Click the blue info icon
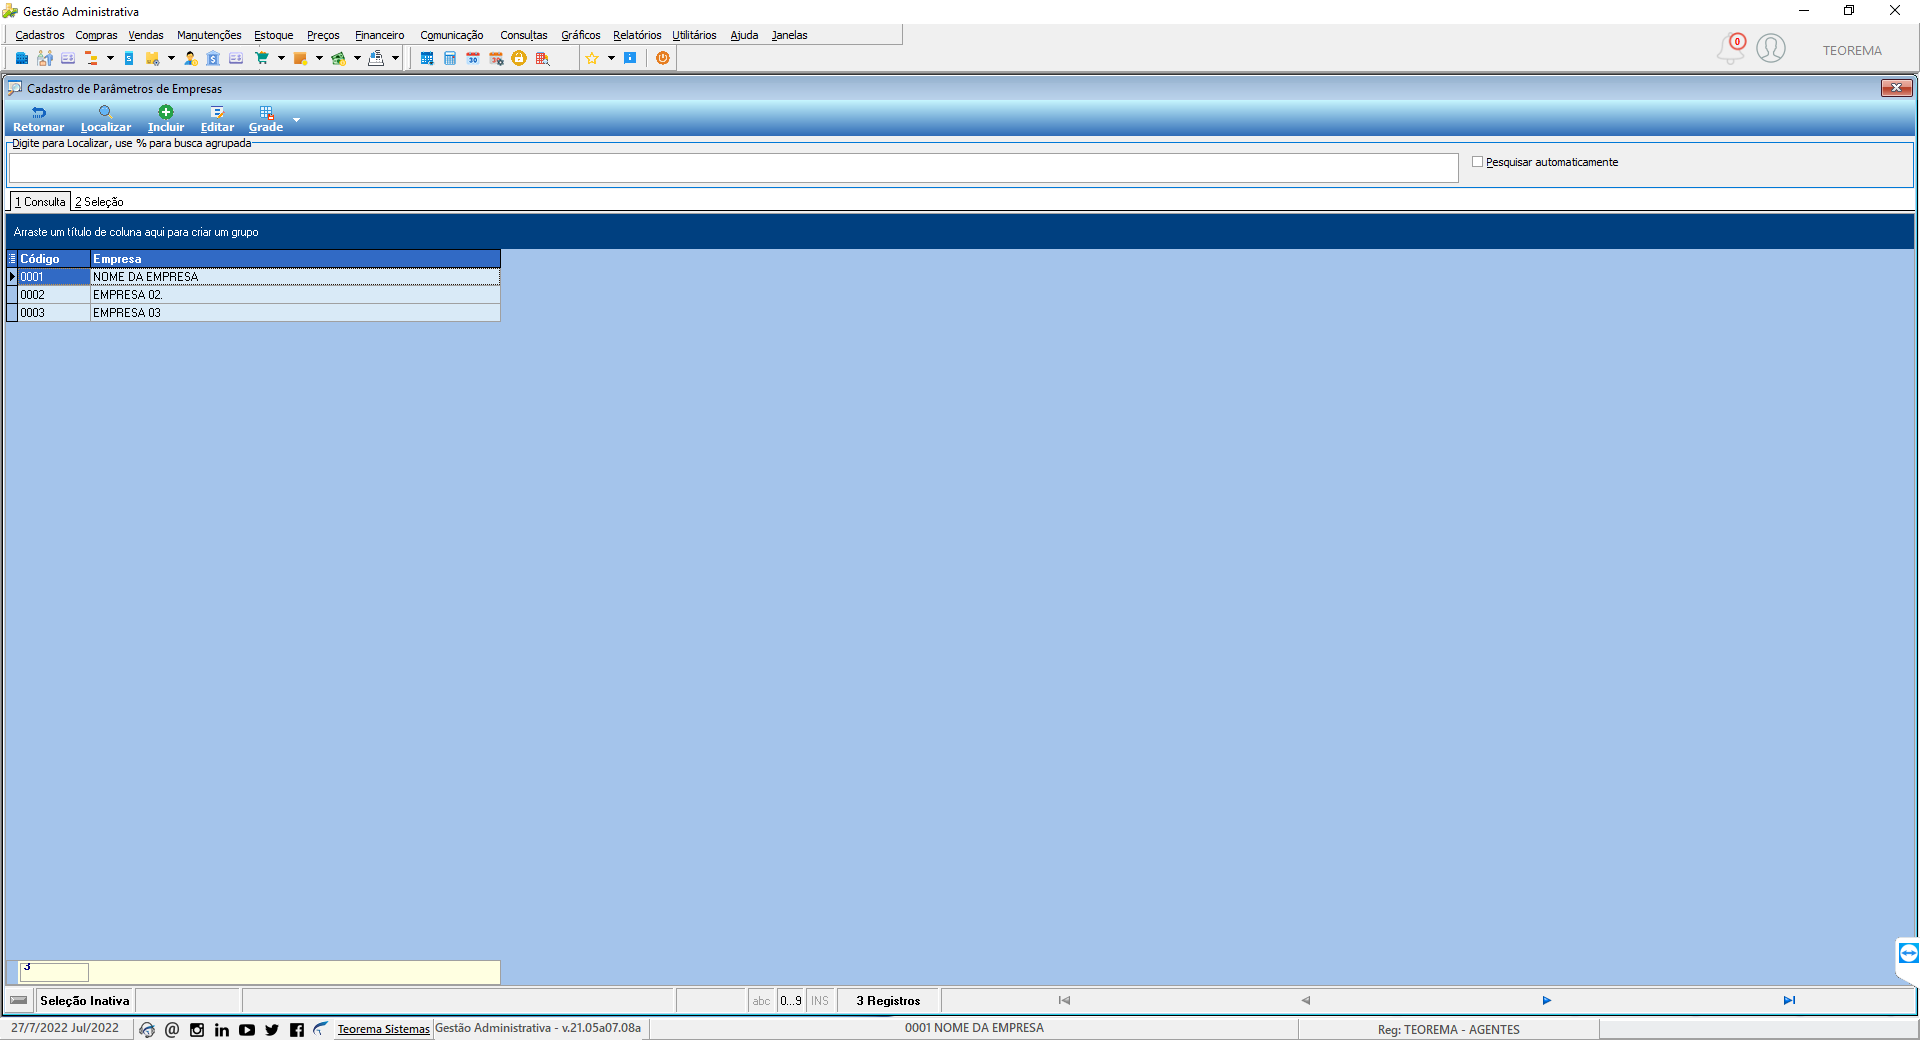 tap(630, 58)
